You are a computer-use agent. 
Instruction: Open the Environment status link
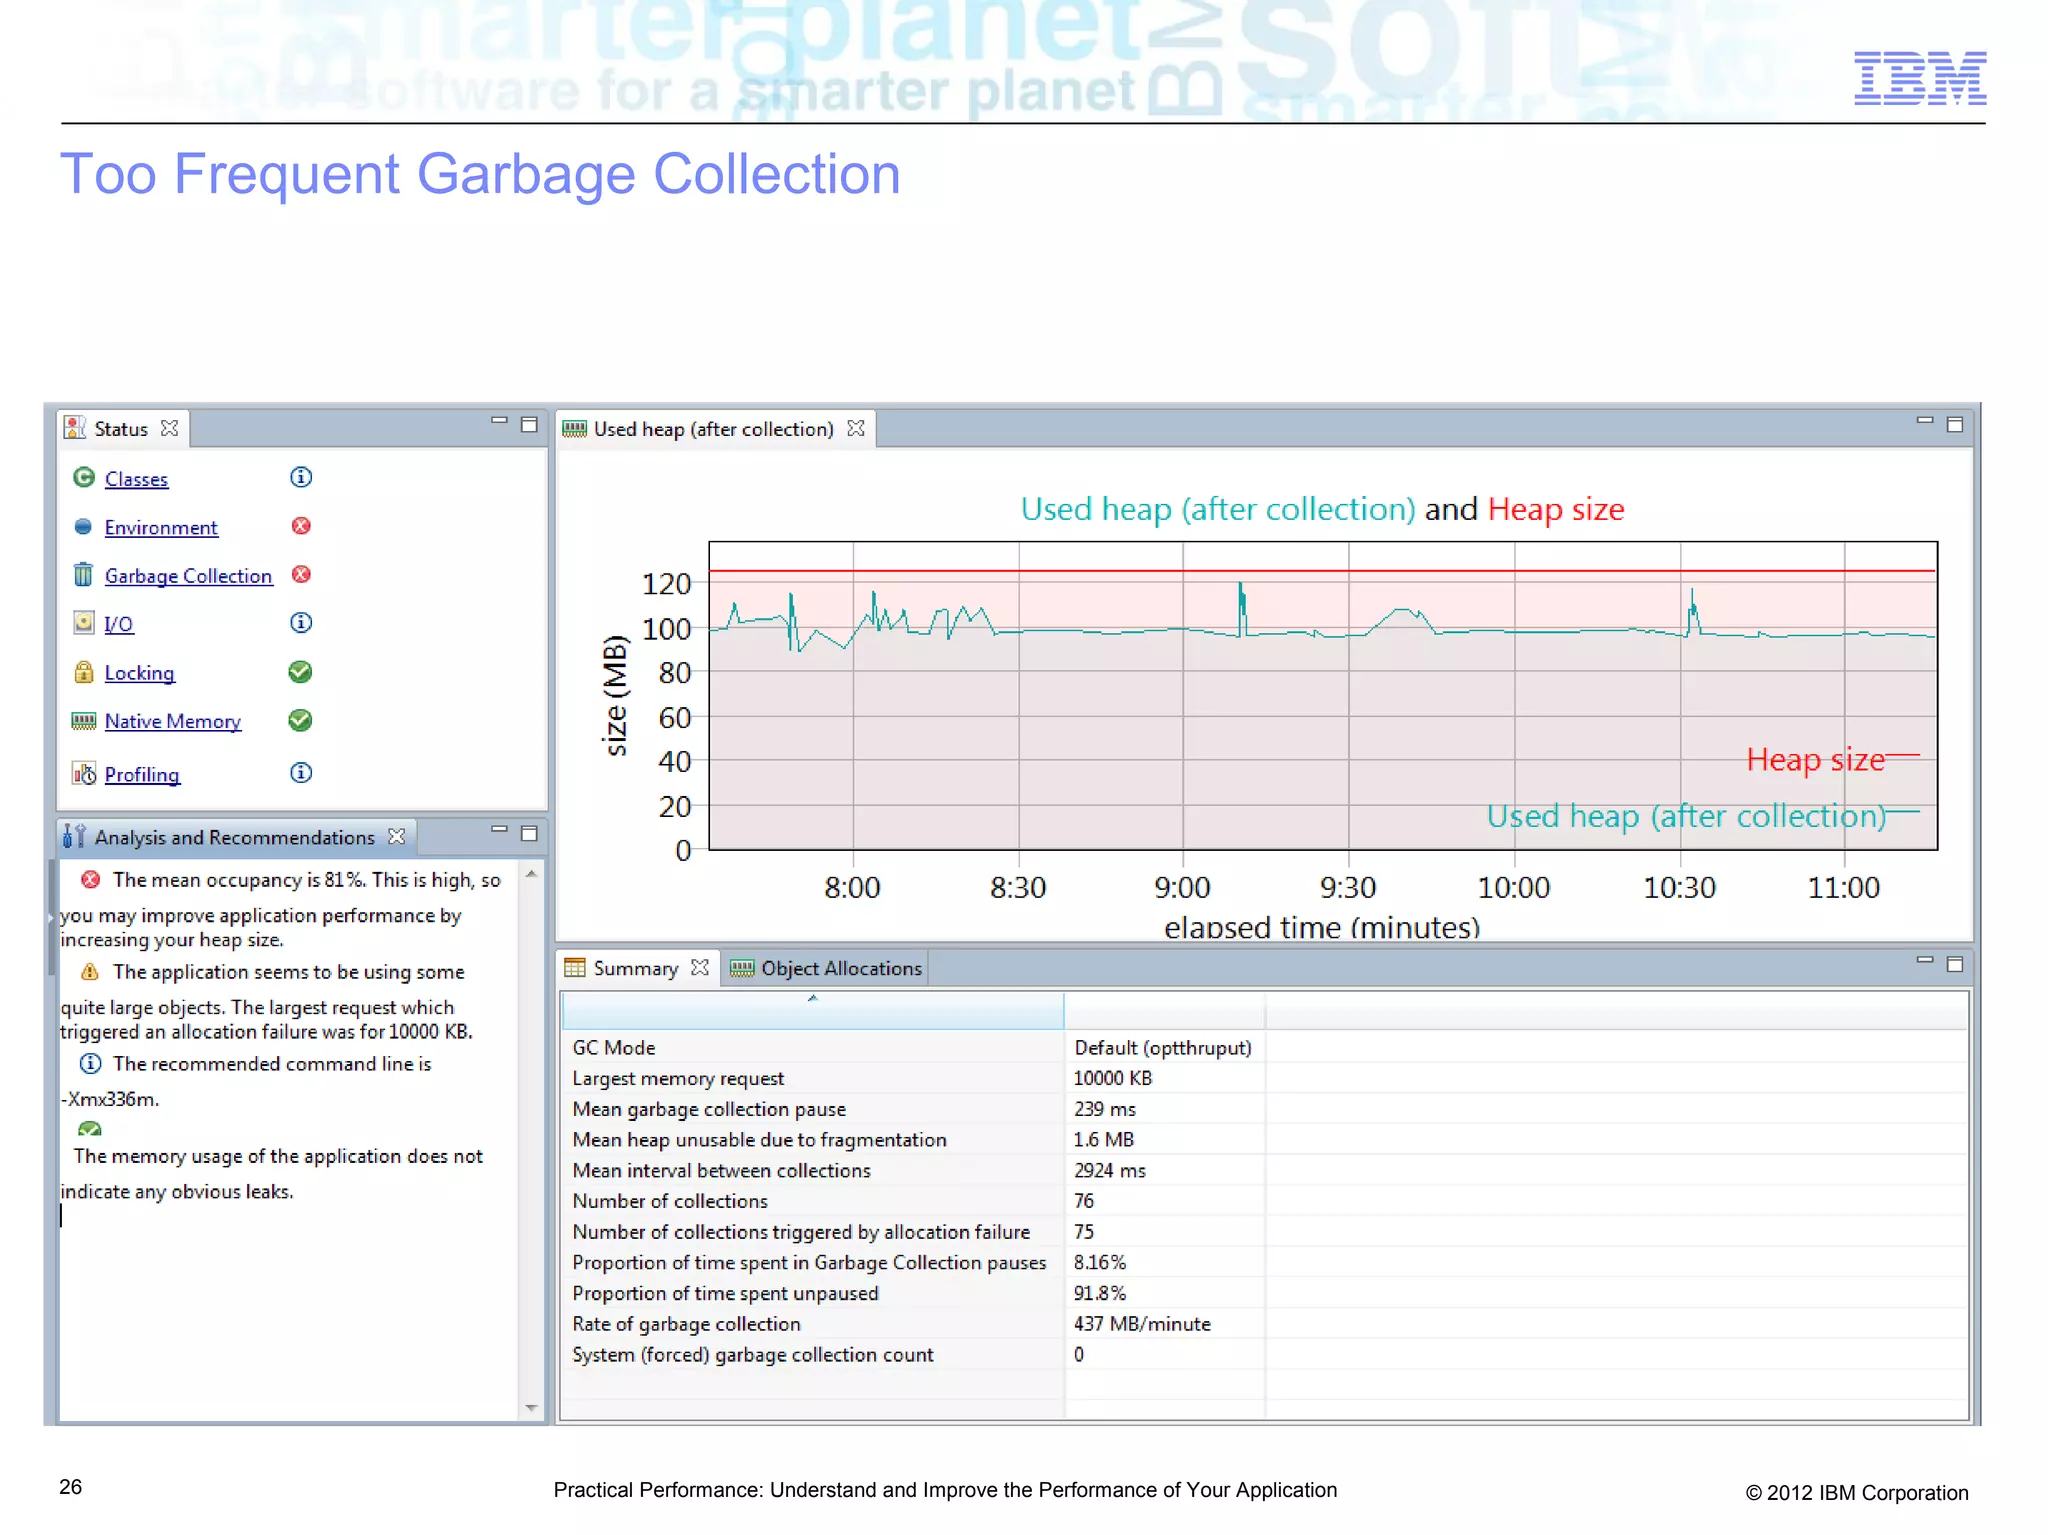click(161, 527)
